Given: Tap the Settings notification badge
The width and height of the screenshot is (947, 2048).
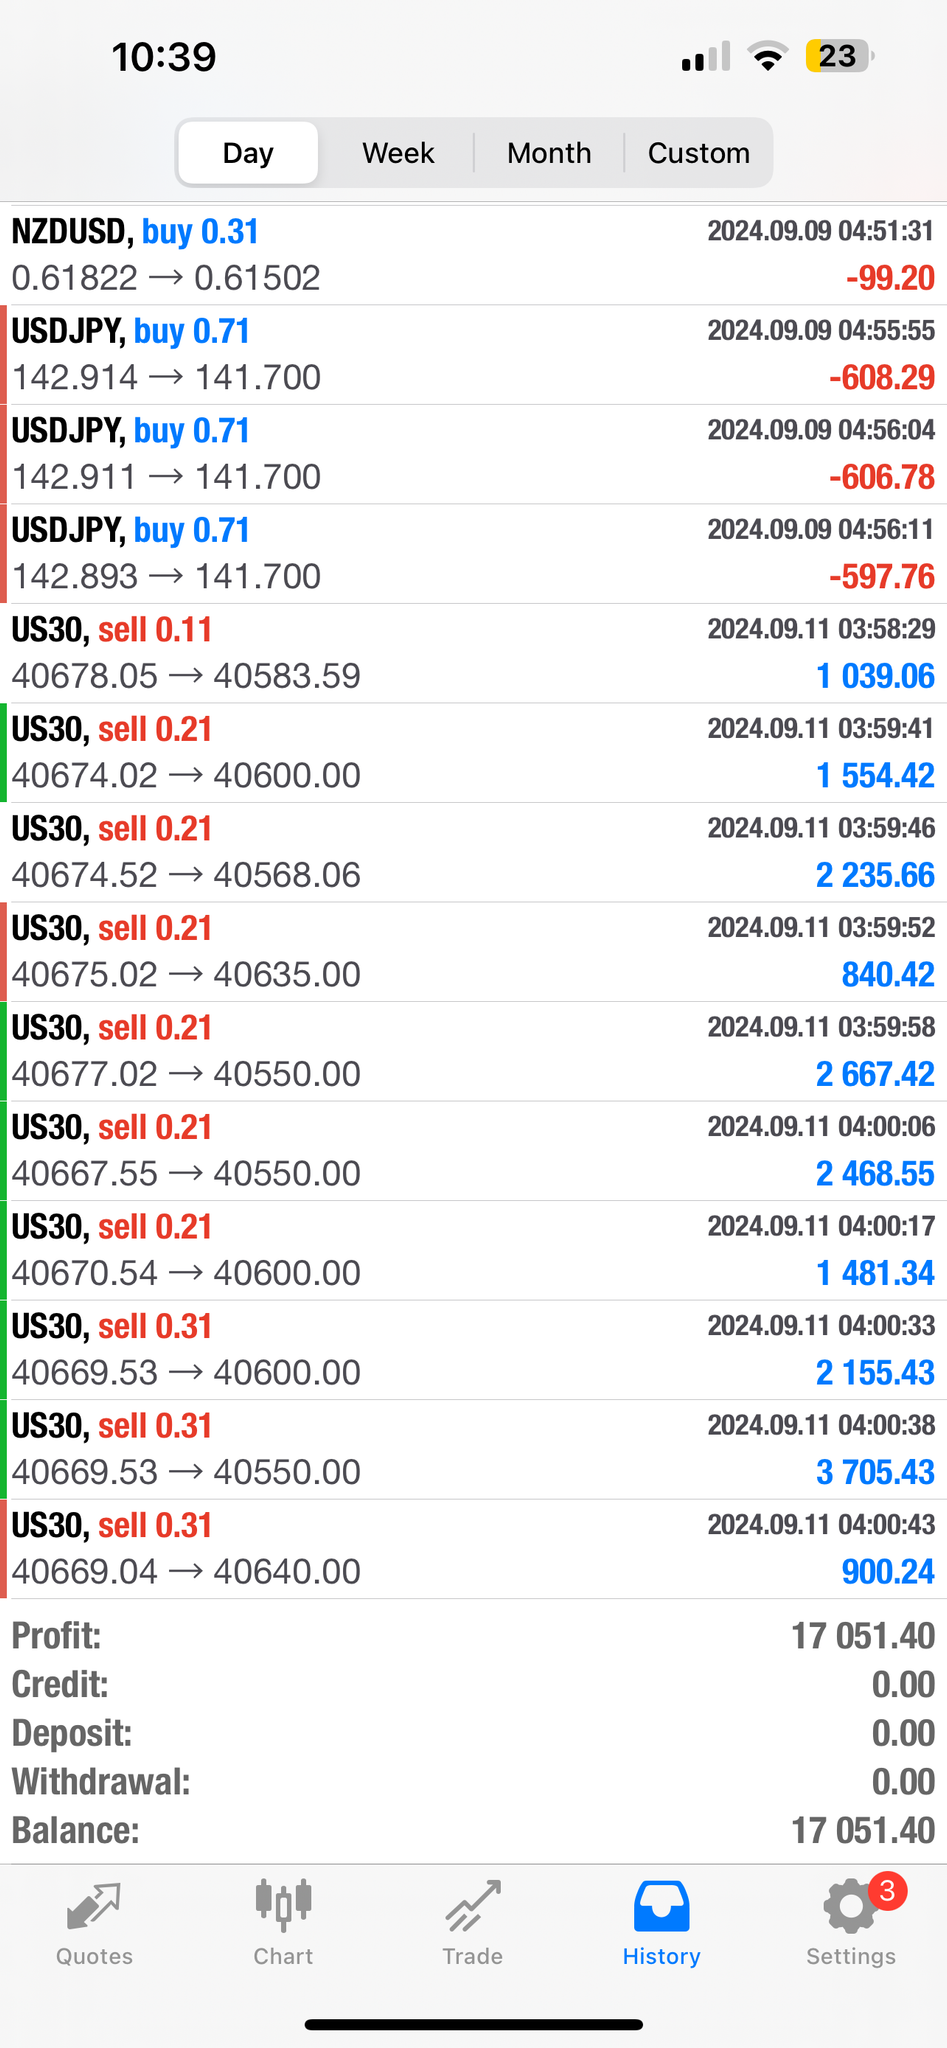Looking at the screenshot, I should 887,1891.
